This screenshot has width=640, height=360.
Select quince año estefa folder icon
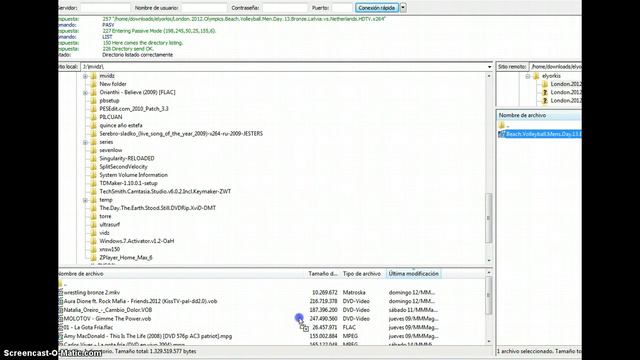(93, 125)
